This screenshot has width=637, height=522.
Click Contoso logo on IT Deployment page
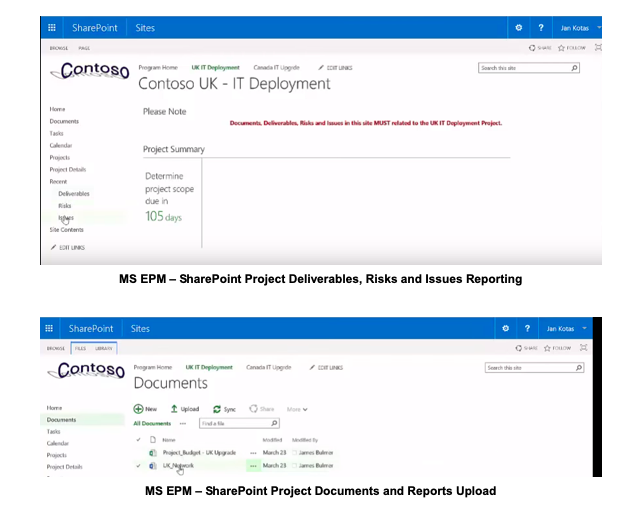click(90, 71)
